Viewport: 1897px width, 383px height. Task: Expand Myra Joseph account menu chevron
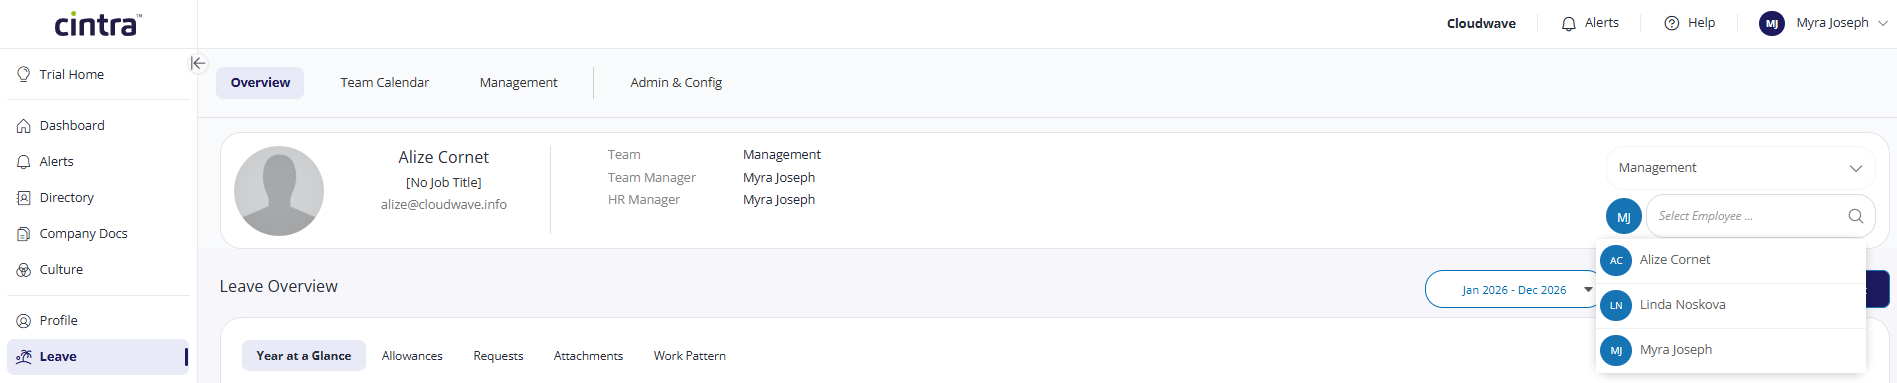[x=1883, y=23]
